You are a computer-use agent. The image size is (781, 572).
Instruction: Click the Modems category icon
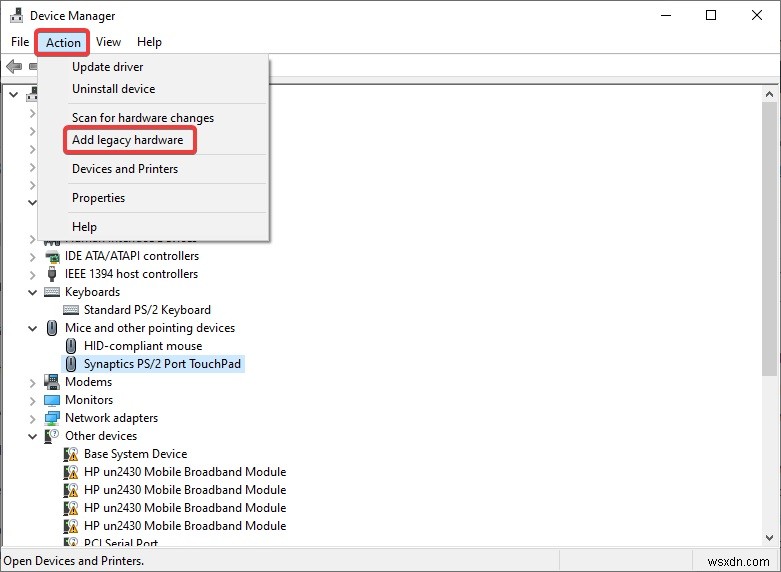tap(52, 382)
